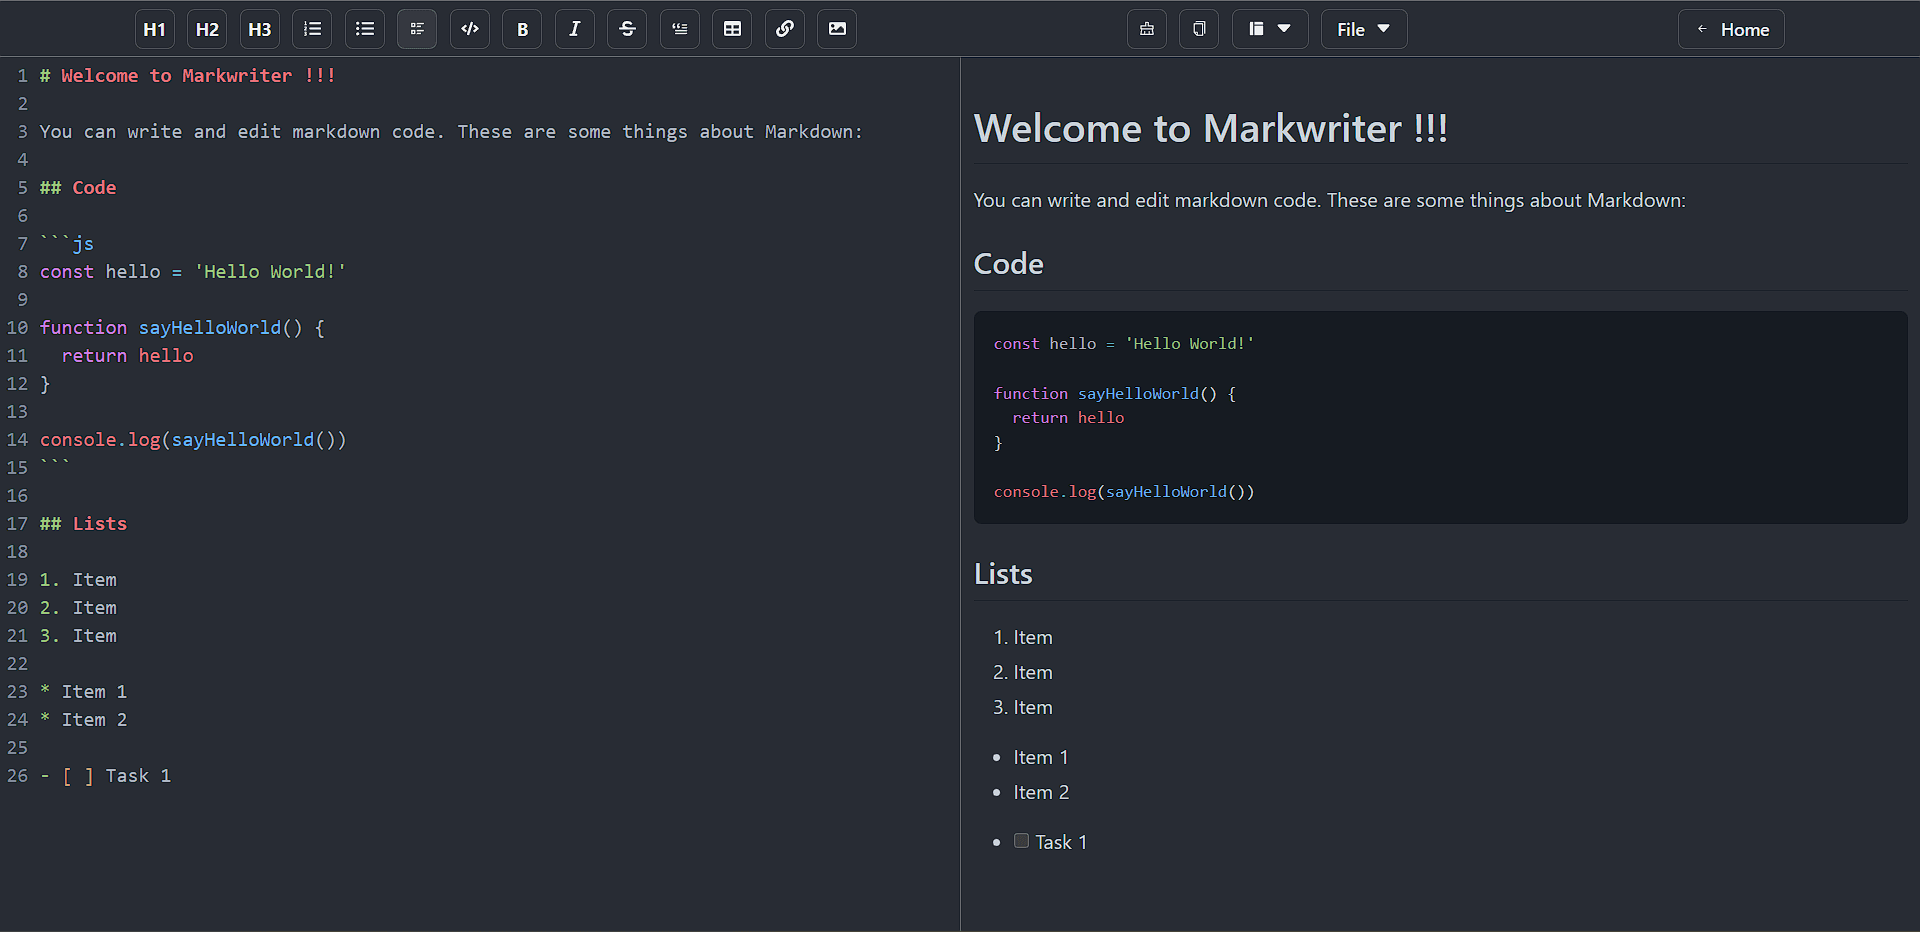Click 'Item 1' bullet in the preview
Viewport: 1920px width, 932px height.
click(x=1041, y=758)
